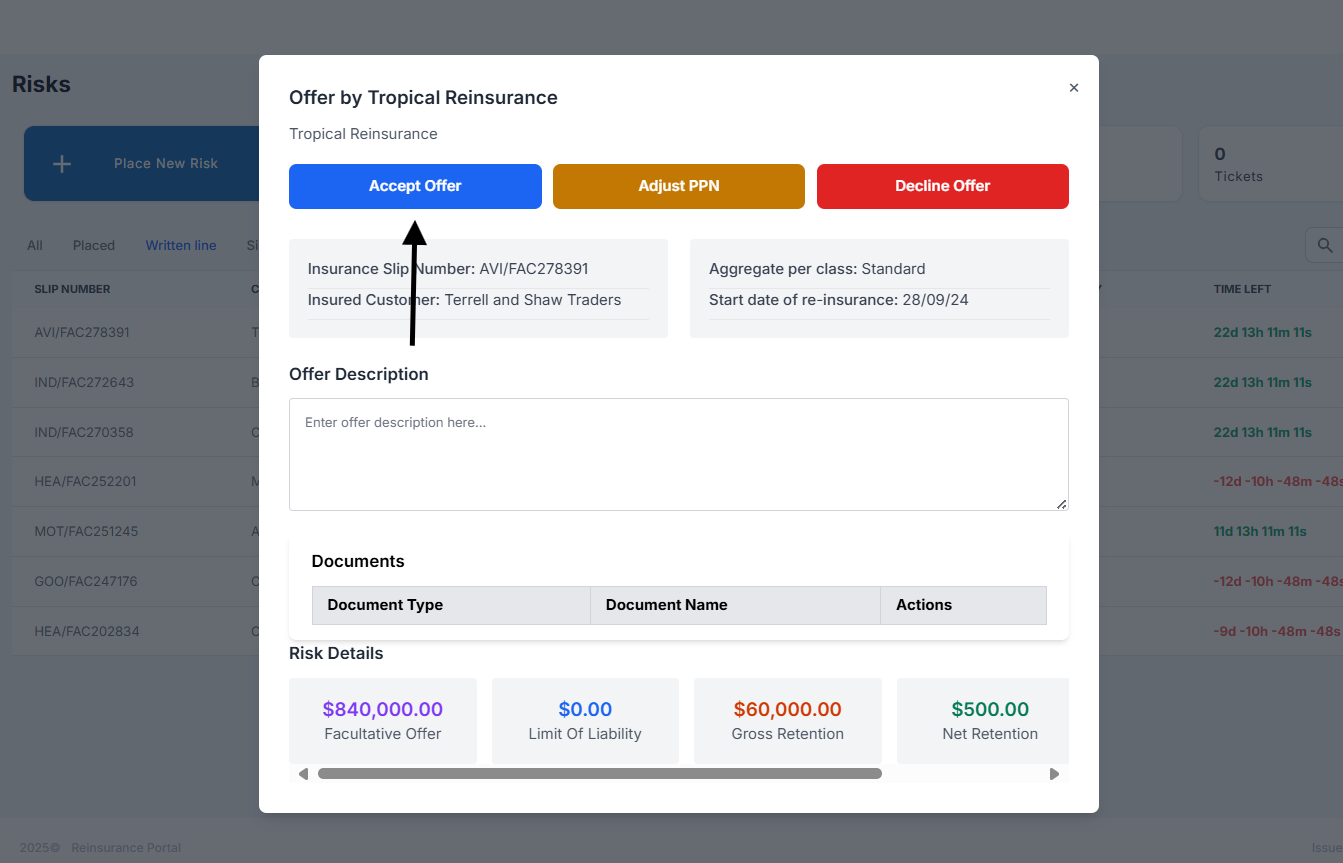1343x863 pixels.
Task: Select the Facultative Offer amount card
Action: tap(382, 721)
